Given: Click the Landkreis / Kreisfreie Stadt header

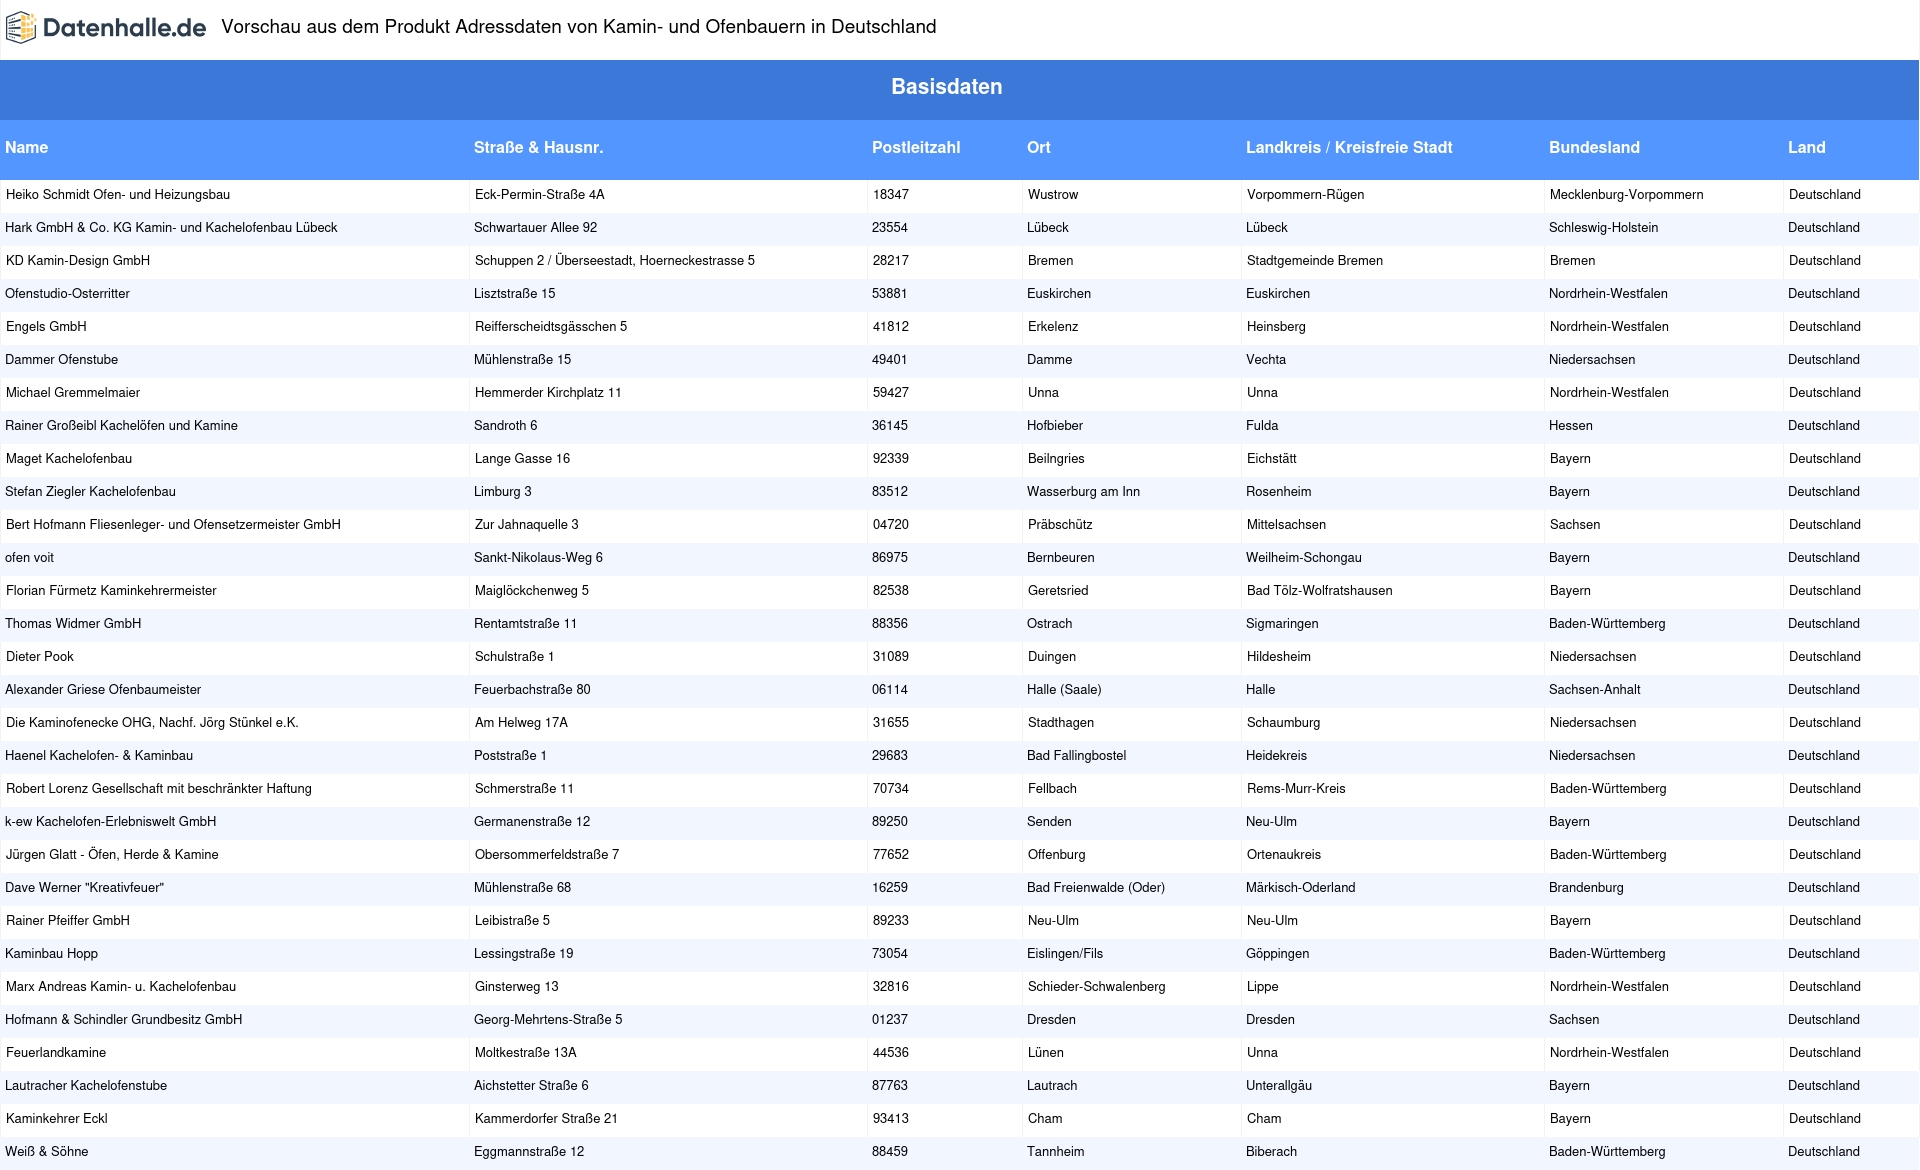Looking at the screenshot, I should coord(1349,147).
